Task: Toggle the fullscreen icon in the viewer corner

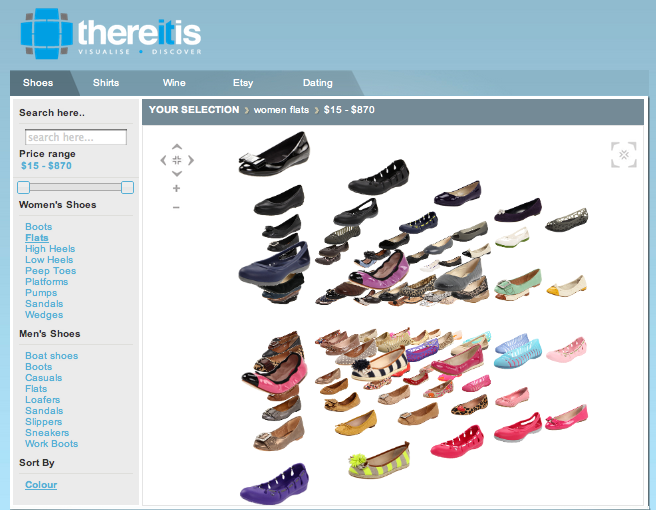Action: pos(623,154)
